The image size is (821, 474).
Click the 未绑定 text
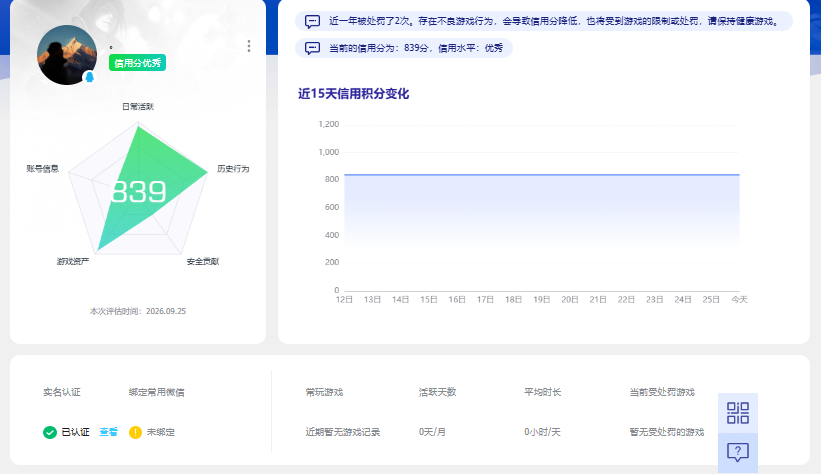click(161, 432)
